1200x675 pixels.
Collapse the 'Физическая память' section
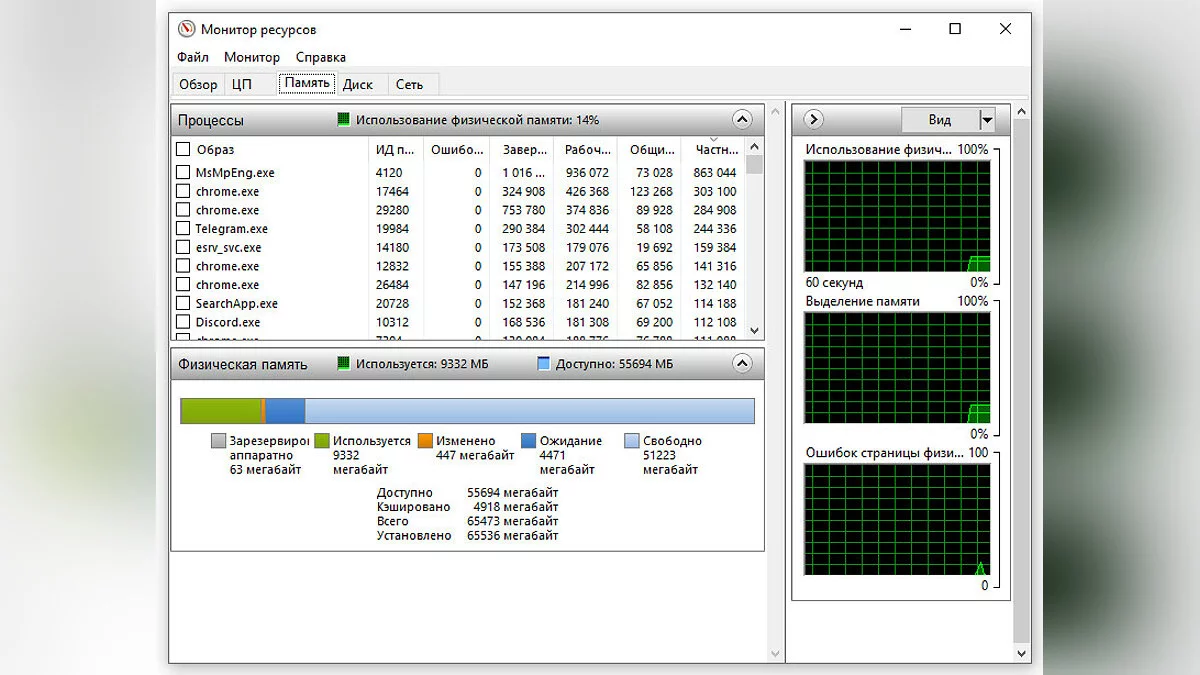[742, 364]
